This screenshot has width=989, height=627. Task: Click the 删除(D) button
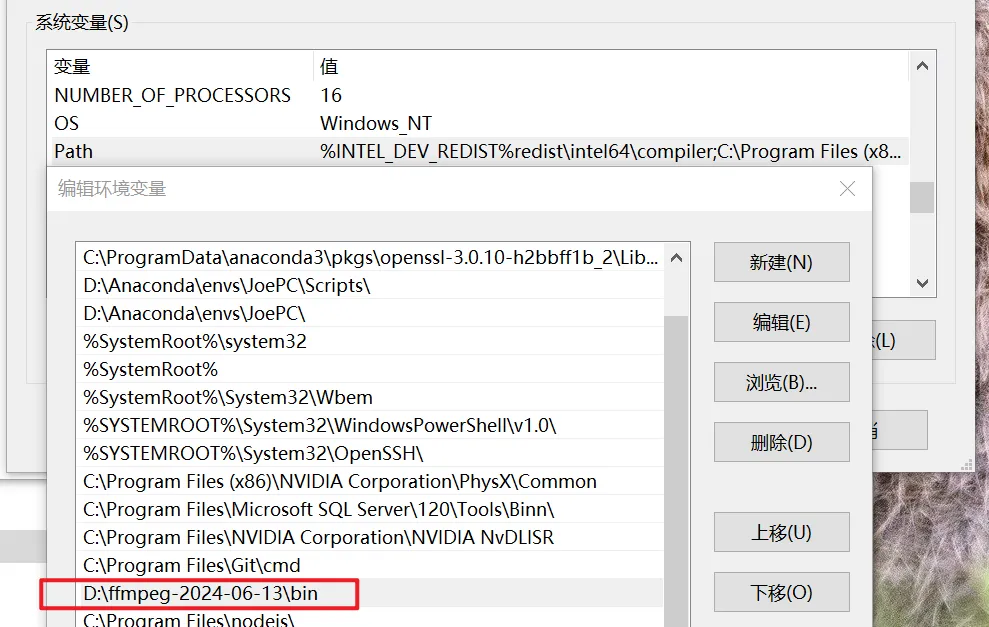[781, 442]
